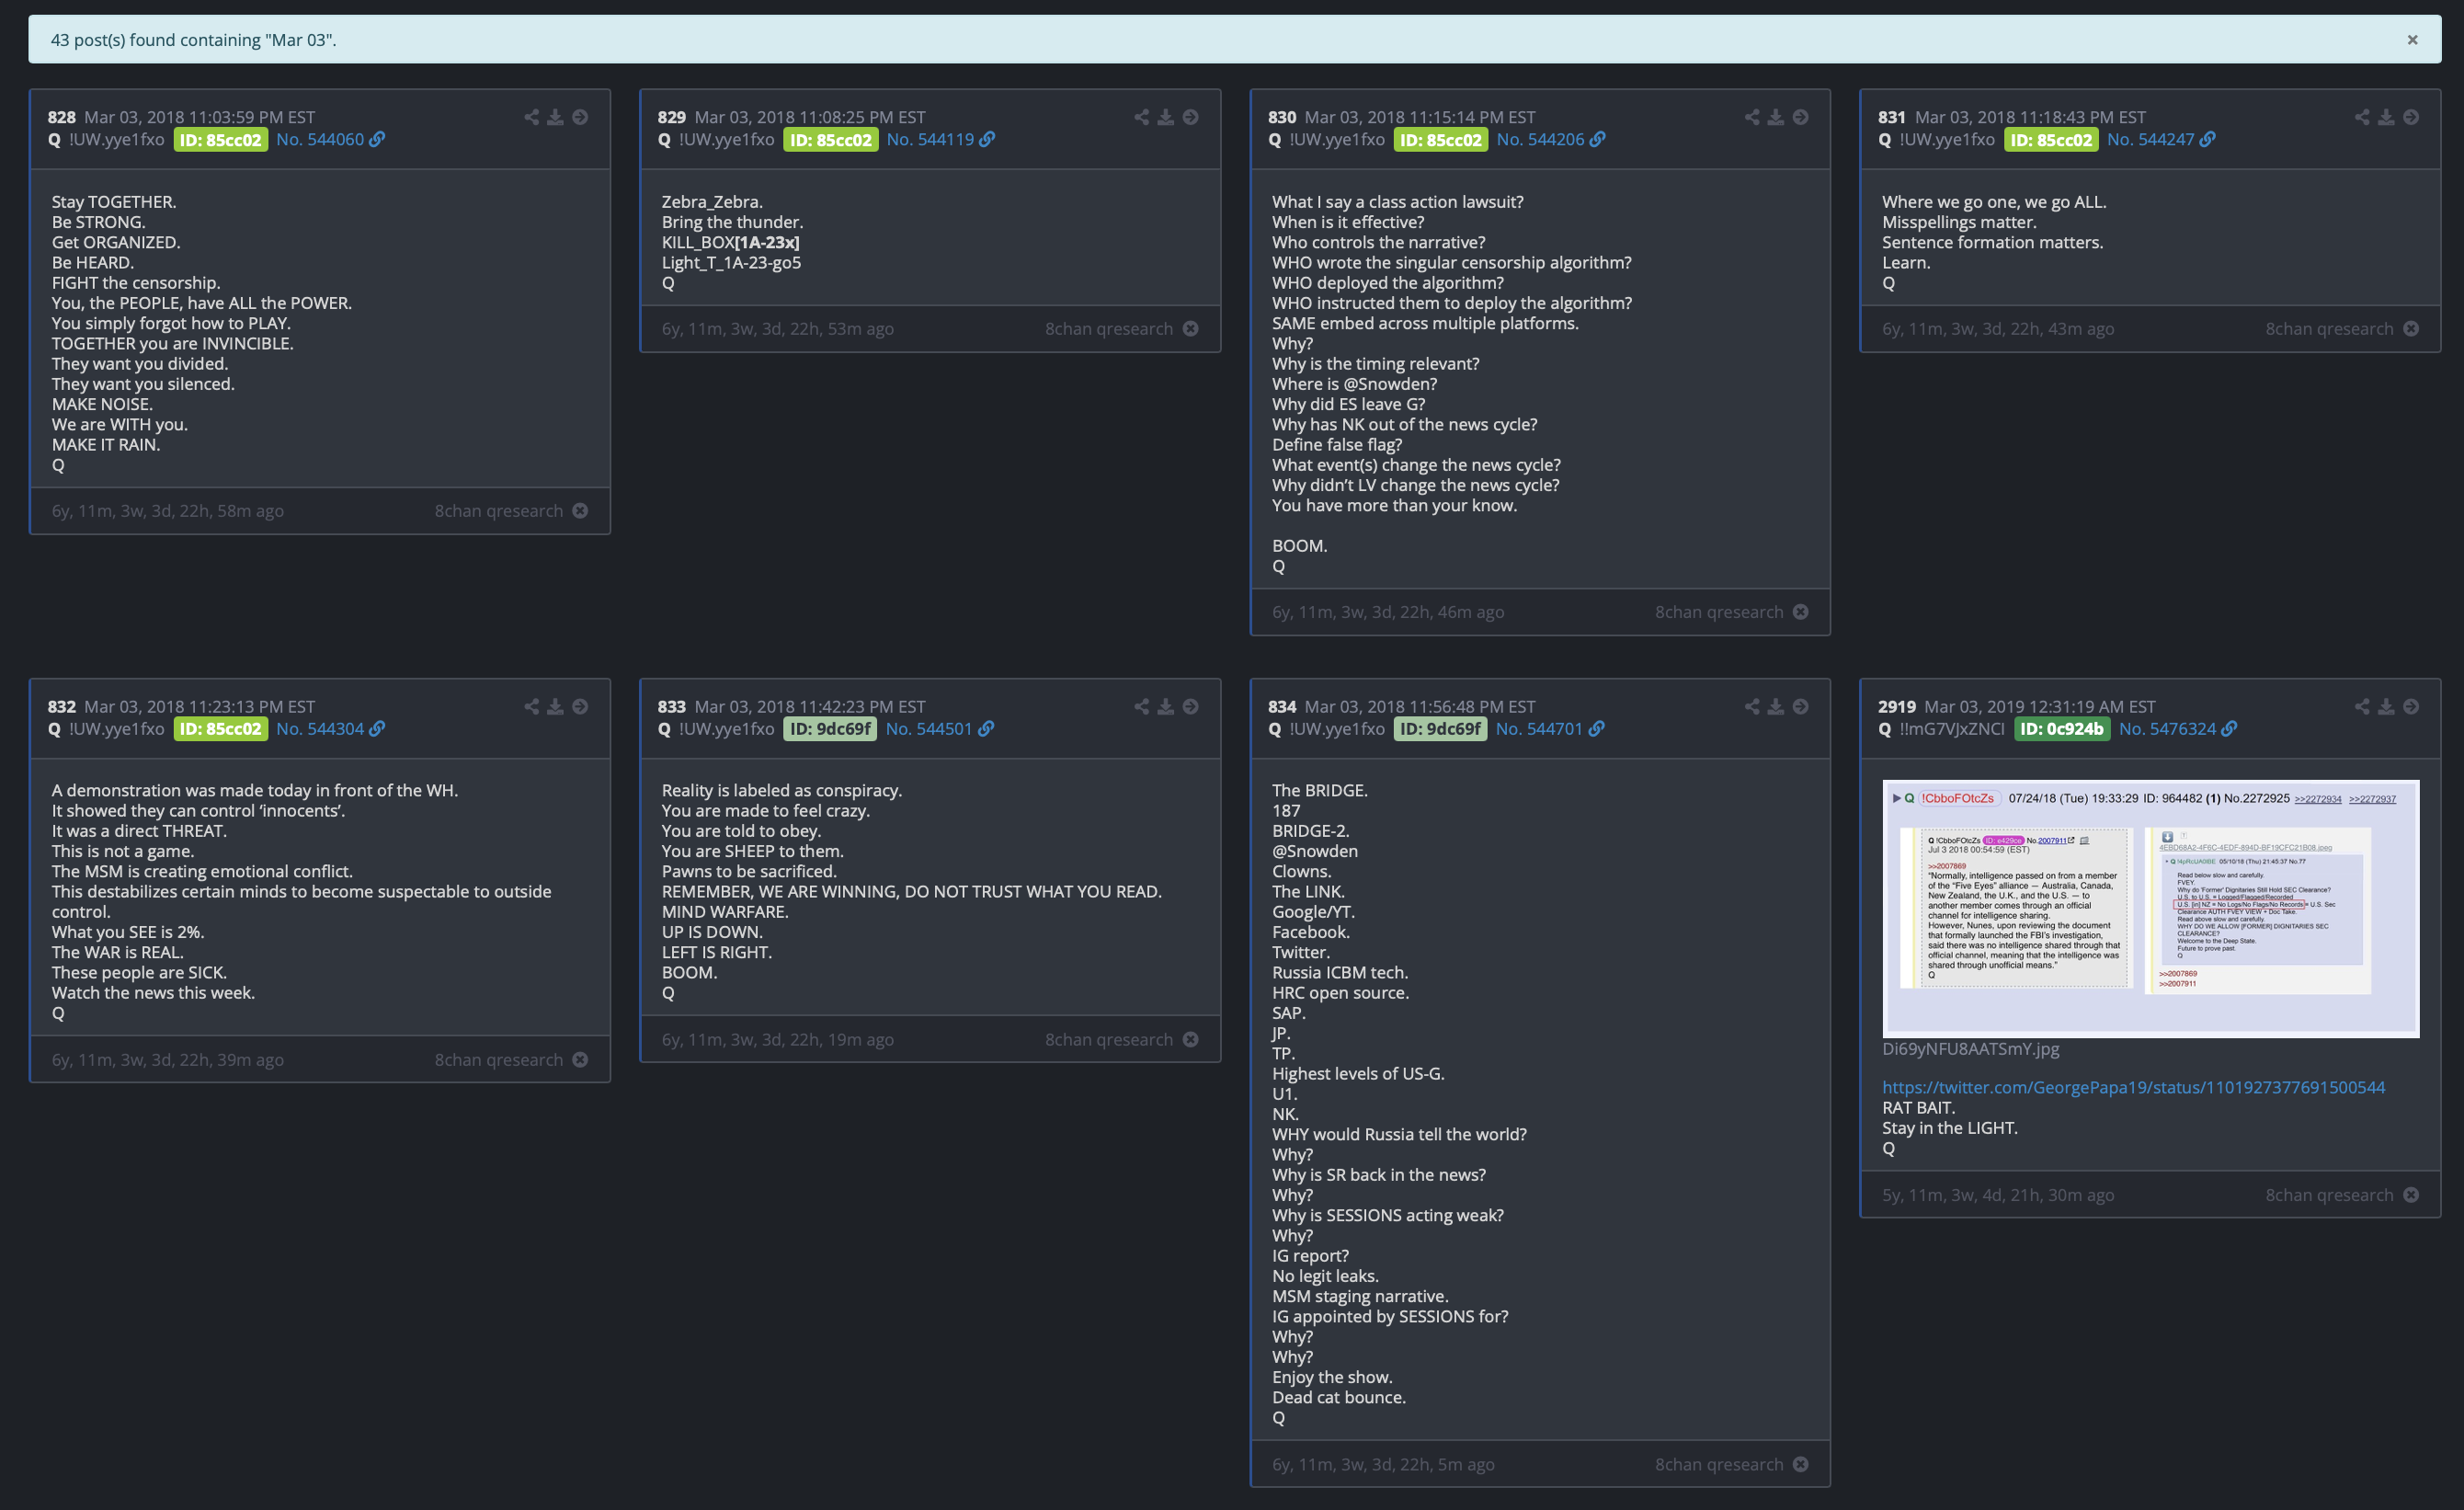Open the post 2919 image thumbnail
The height and width of the screenshot is (1510, 2464).
click(x=2150, y=908)
